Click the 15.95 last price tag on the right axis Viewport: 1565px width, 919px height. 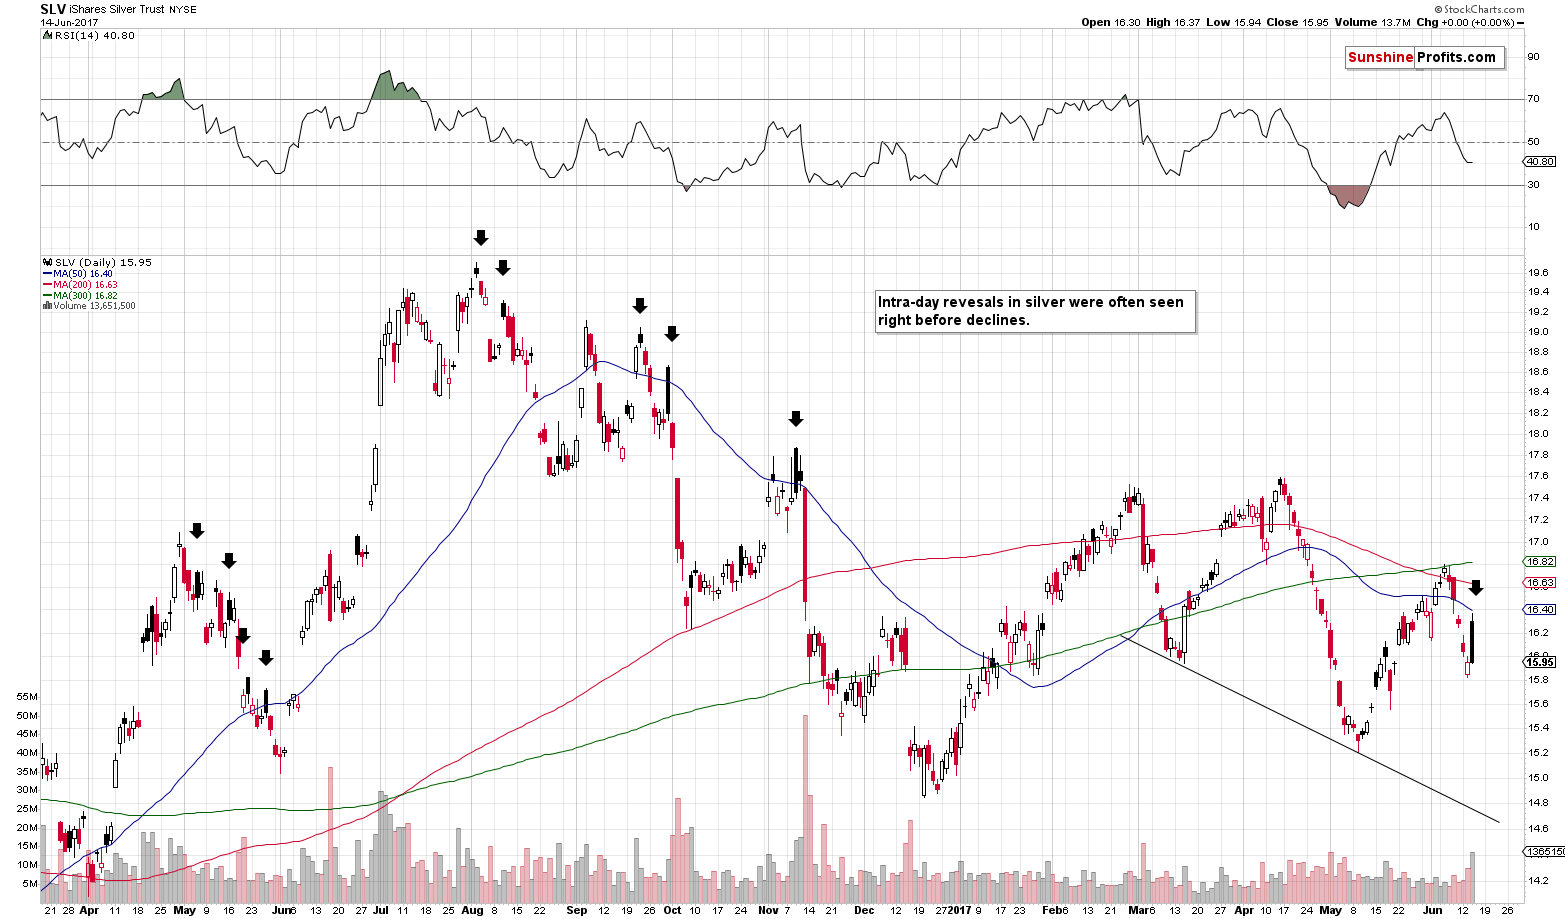[1539, 662]
